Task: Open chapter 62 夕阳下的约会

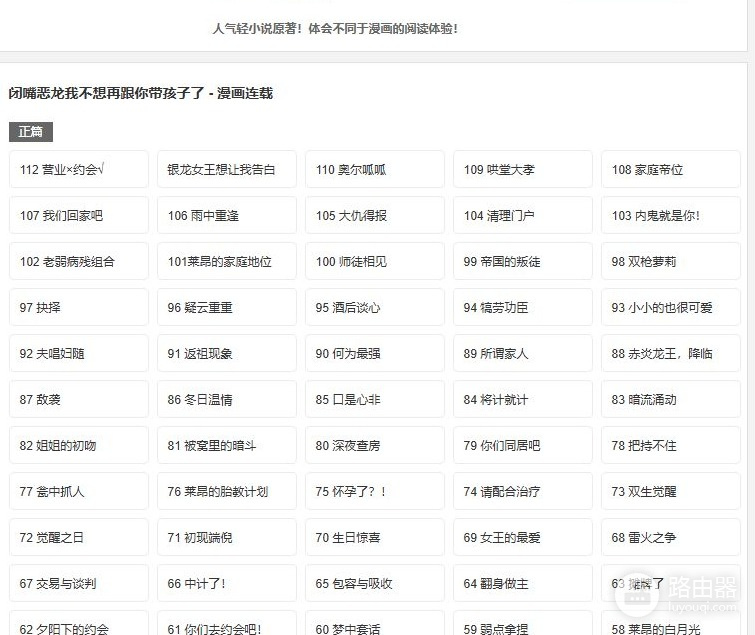Action: click(79, 623)
